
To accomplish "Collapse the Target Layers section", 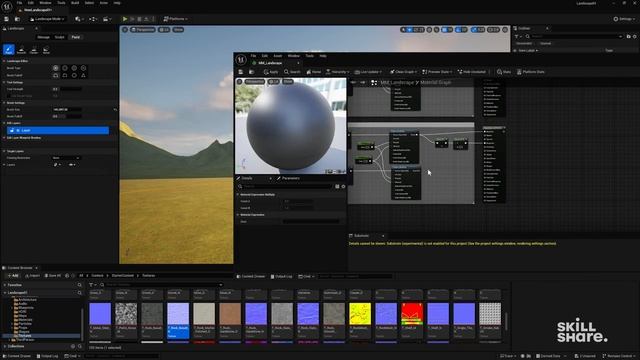I will [x=4, y=151].
